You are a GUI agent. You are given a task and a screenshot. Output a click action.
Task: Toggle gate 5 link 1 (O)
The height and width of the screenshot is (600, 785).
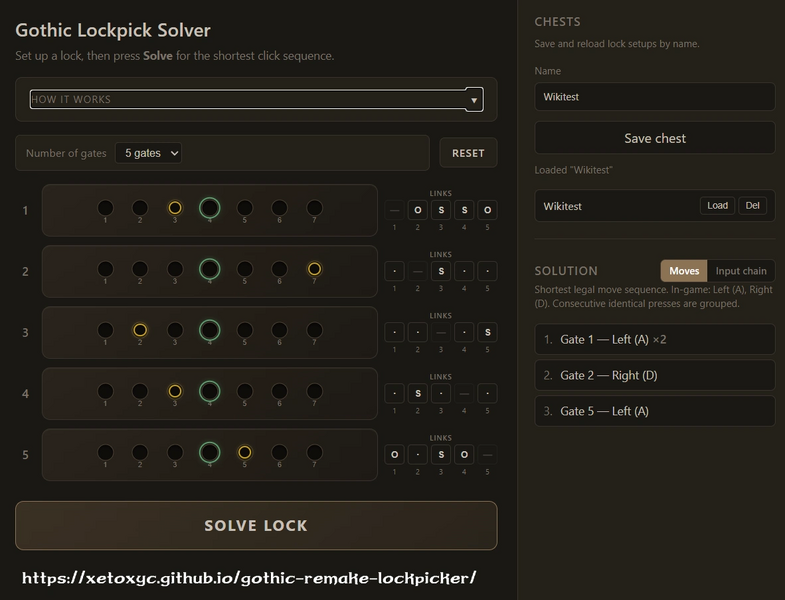(x=395, y=454)
